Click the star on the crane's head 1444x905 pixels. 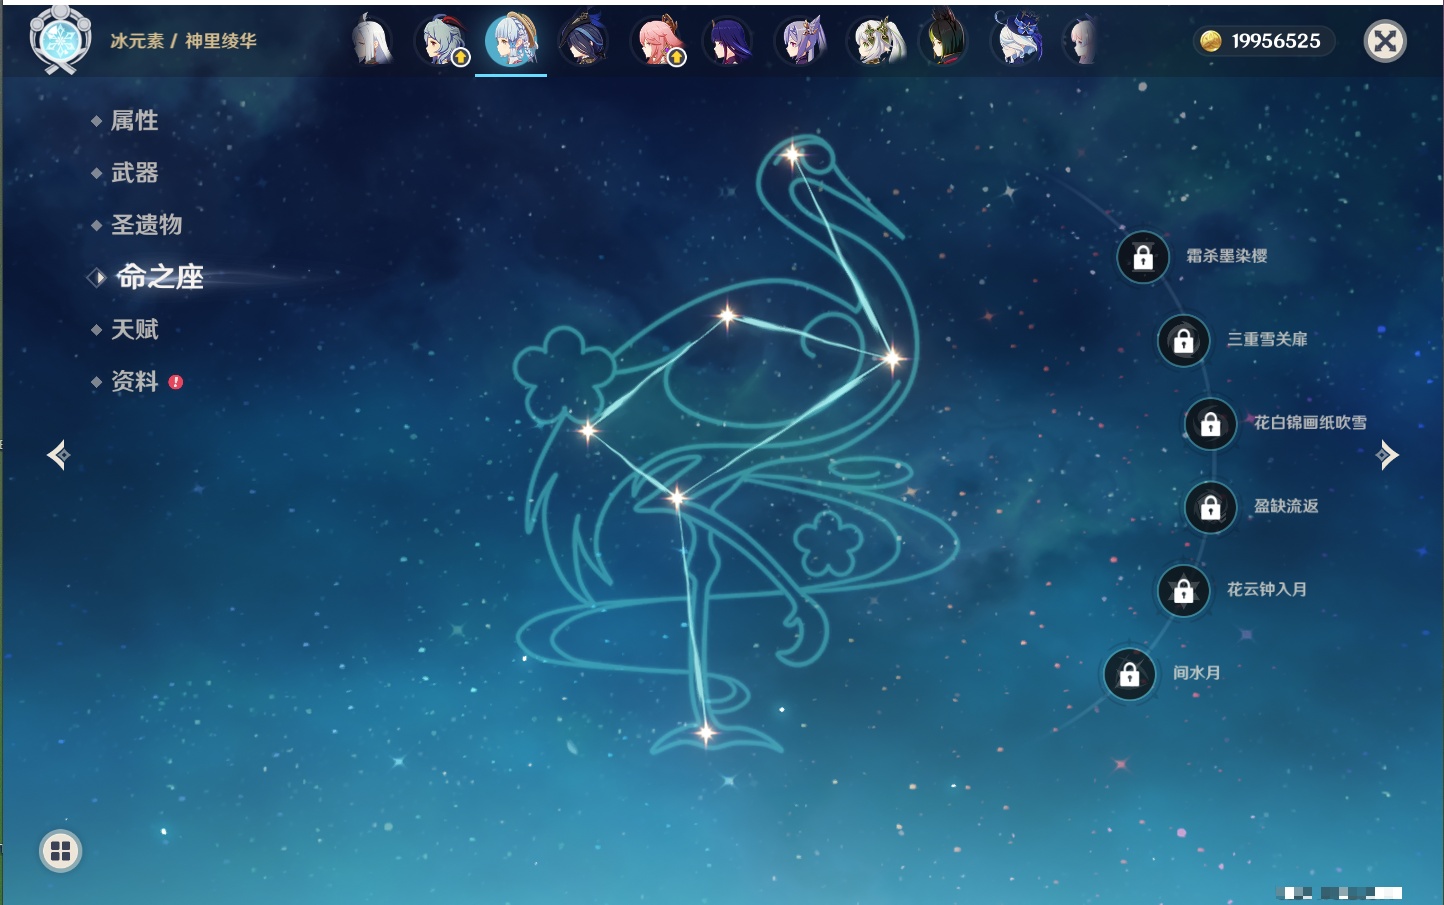(793, 155)
